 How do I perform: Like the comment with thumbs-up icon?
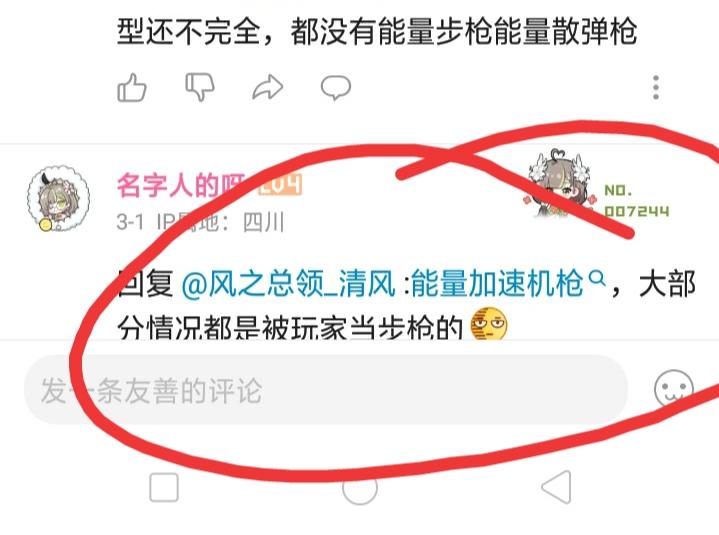coord(132,87)
